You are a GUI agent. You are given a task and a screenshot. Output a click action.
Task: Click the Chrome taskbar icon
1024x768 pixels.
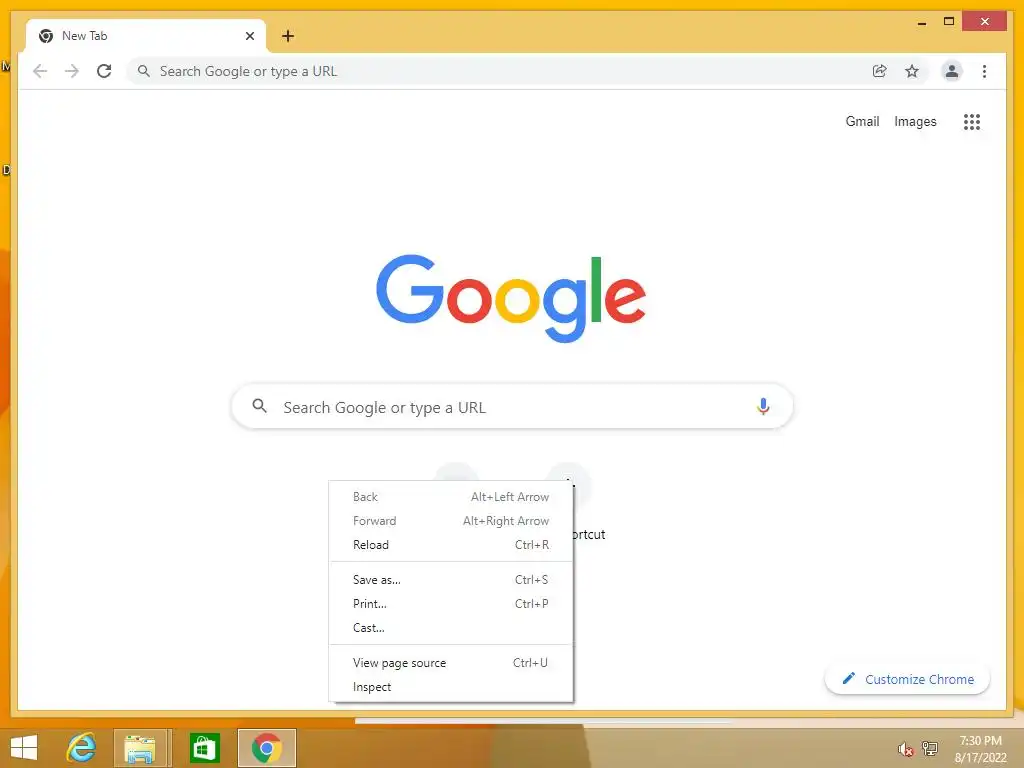click(x=266, y=748)
